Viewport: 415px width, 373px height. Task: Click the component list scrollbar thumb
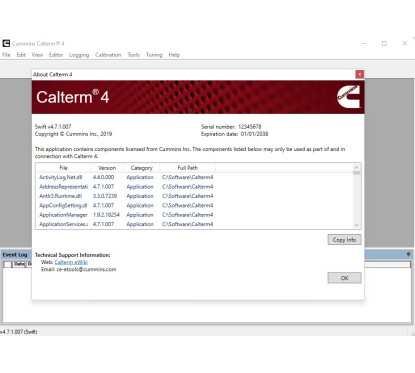point(356,172)
